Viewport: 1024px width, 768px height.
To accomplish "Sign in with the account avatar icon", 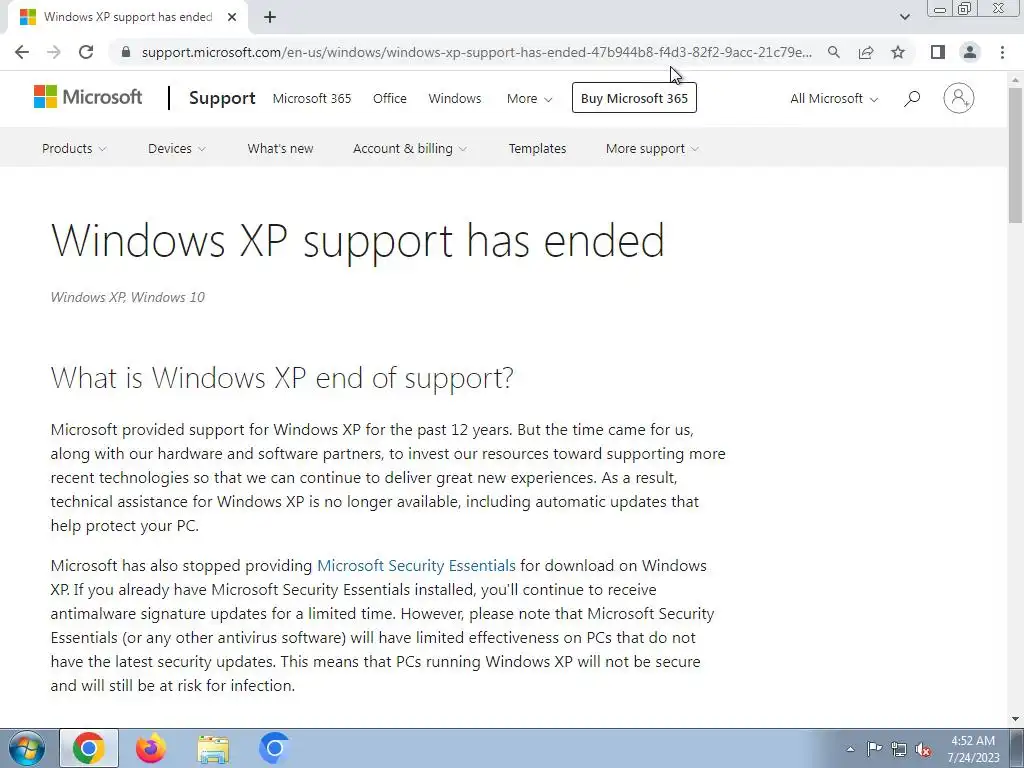I will [x=959, y=98].
